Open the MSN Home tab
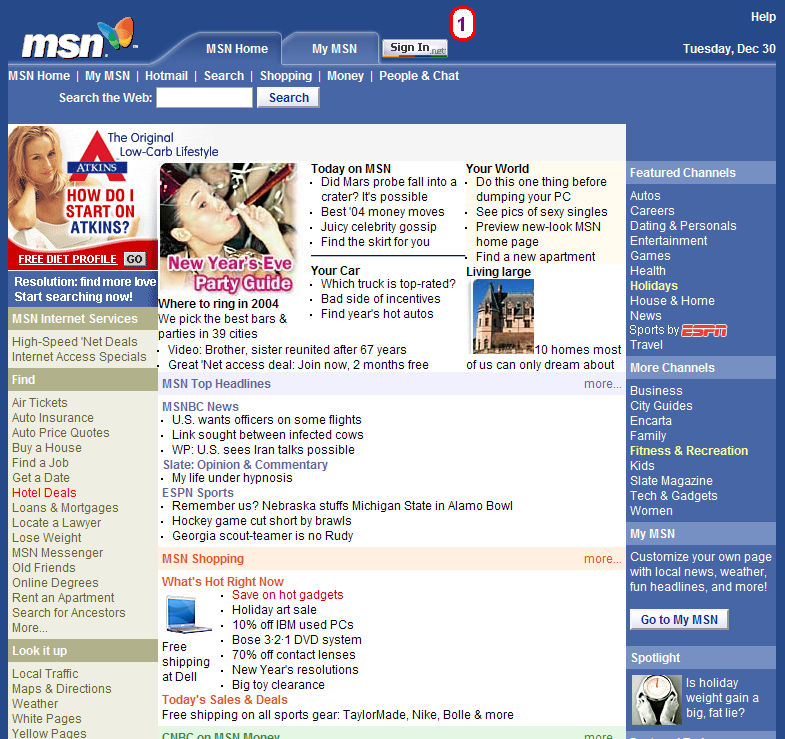 click(237, 49)
